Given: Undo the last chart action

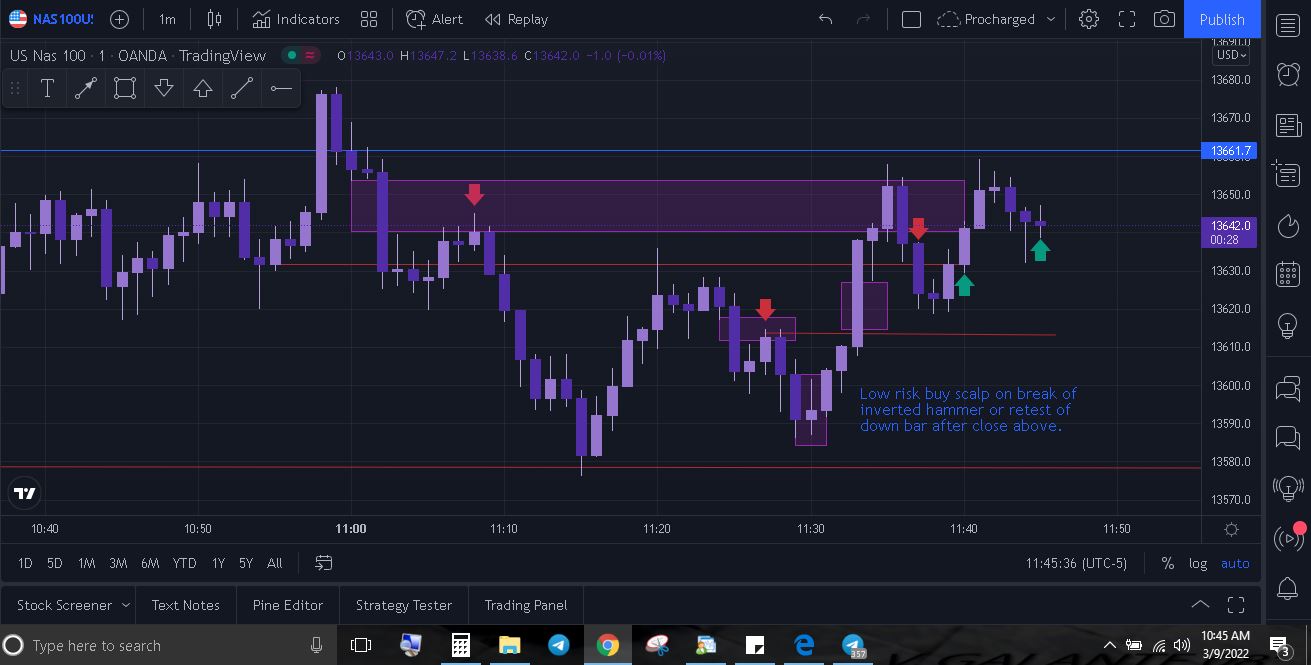Looking at the screenshot, I should (x=825, y=19).
